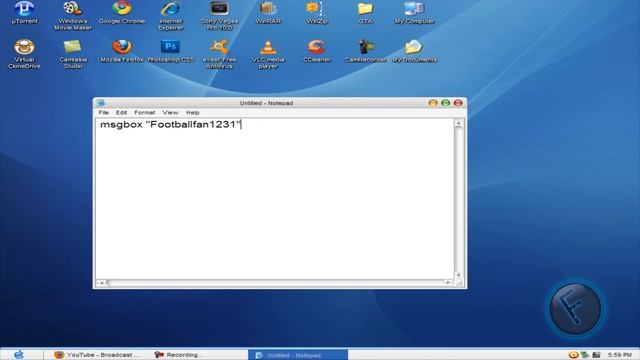640x360 pixels.
Task: Click the taskbar clock showing 5:59 PM
Action: pyautogui.click(x=619, y=355)
